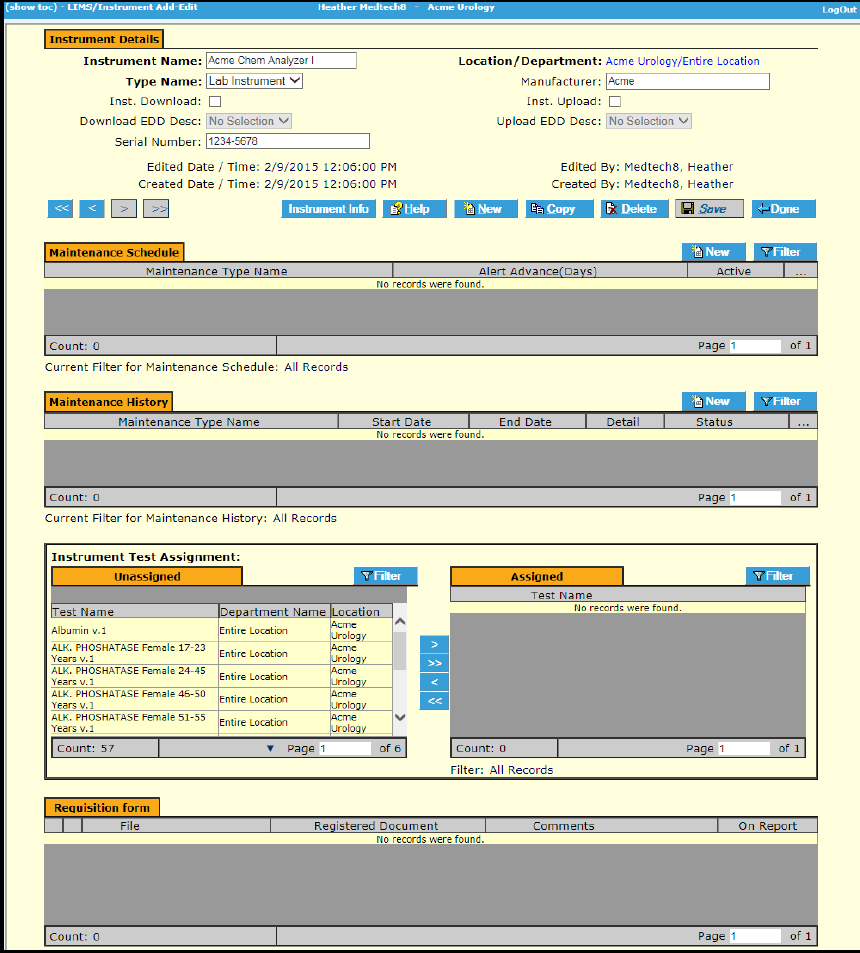Image resolution: width=860 pixels, height=953 pixels.
Task: Toggle the Inst. Upload checkbox
Action: 615,101
